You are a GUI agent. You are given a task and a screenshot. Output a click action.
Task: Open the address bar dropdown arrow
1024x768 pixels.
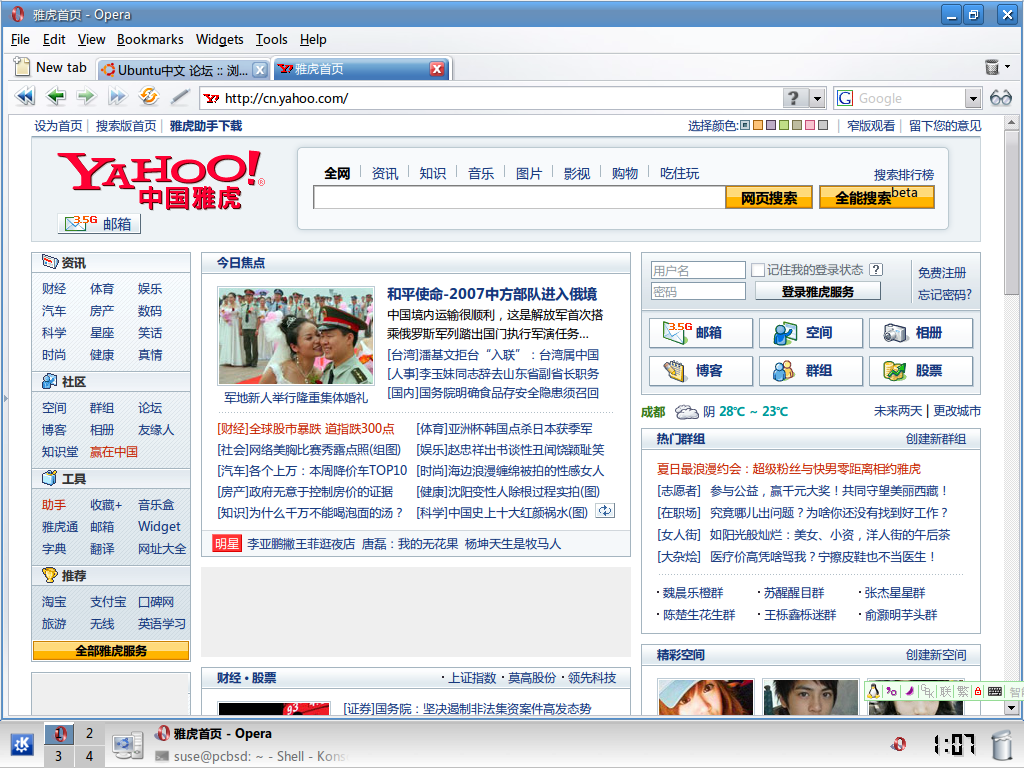click(x=817, y=98)
